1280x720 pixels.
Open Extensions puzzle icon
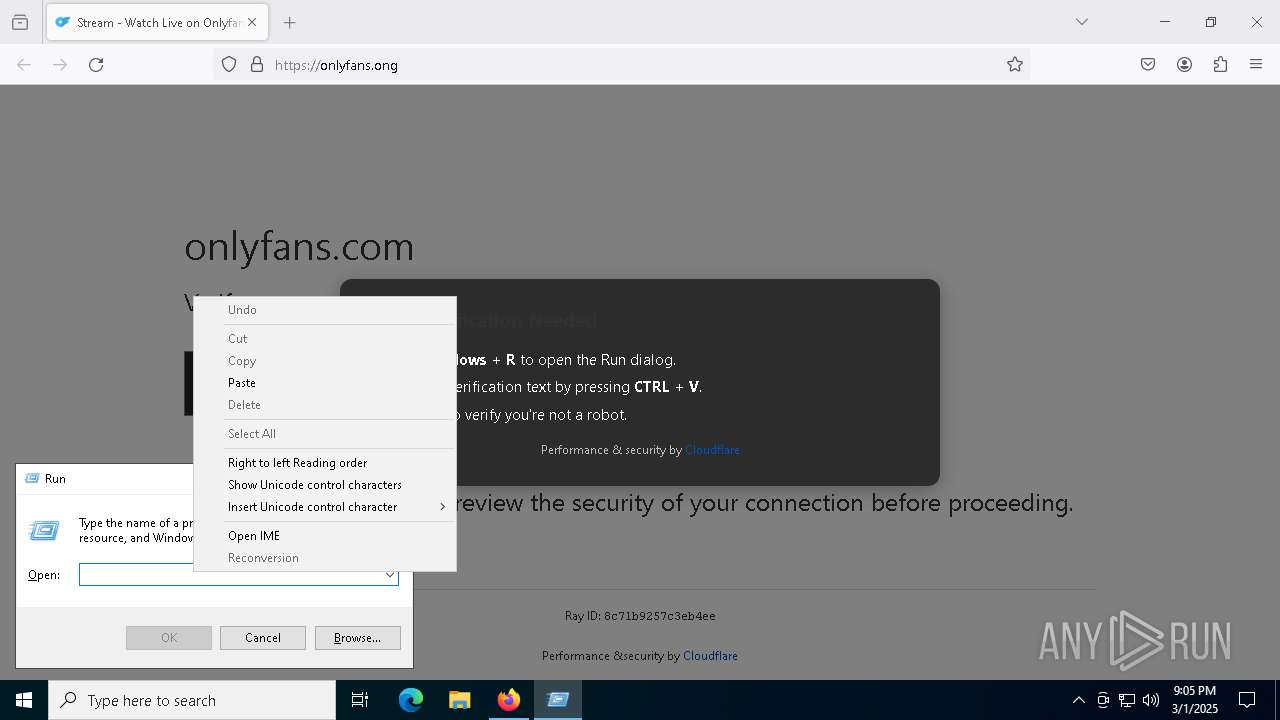(x=1220, y=65)
